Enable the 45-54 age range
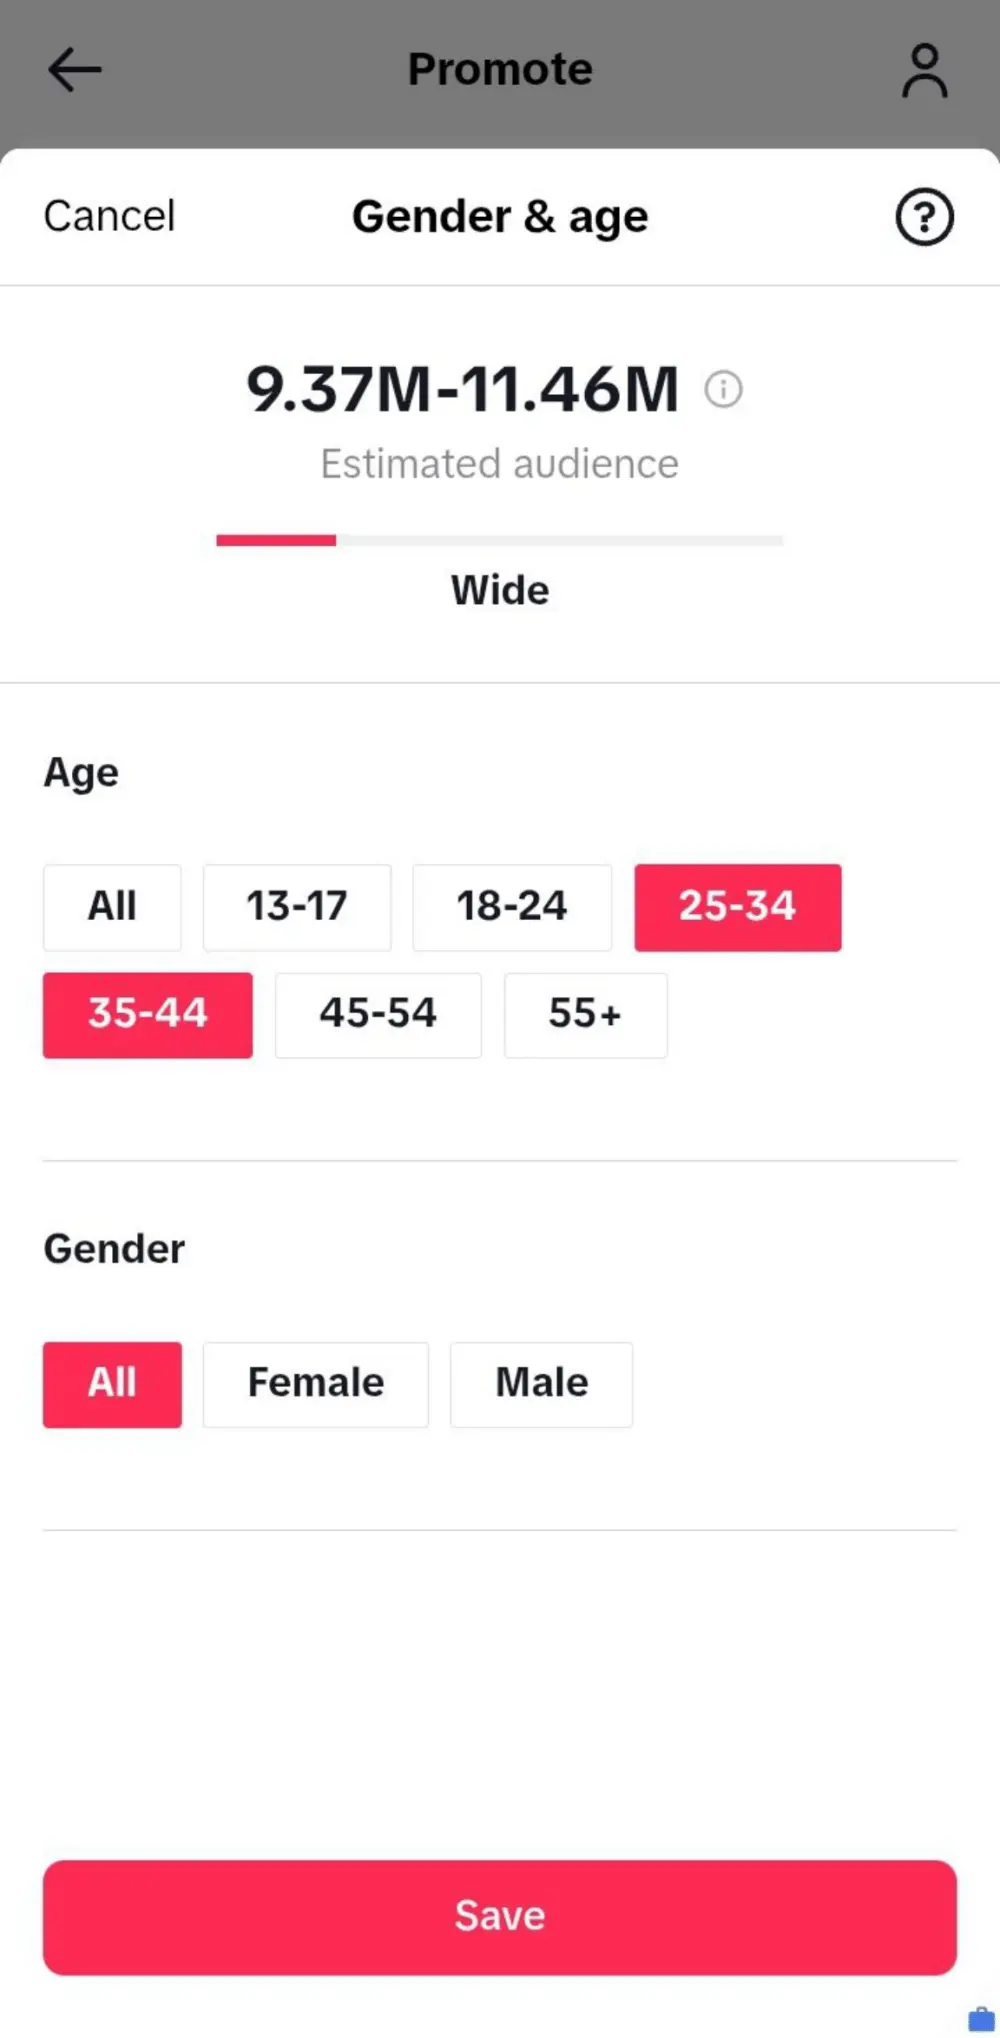This screenshot has height=2038, width=1000. click(378, 1015)
